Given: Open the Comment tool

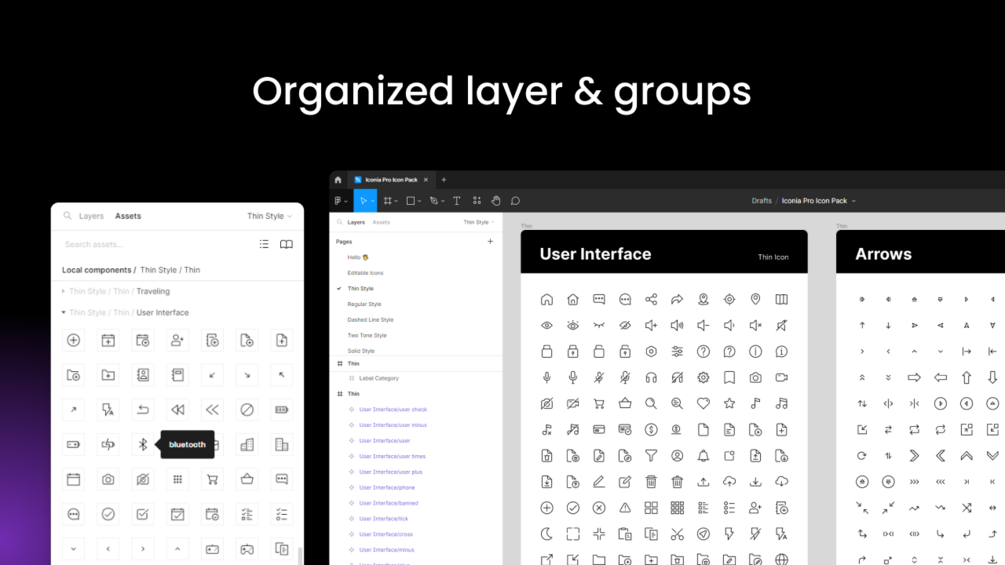Looking at the screenshot, I should point(515,201).
